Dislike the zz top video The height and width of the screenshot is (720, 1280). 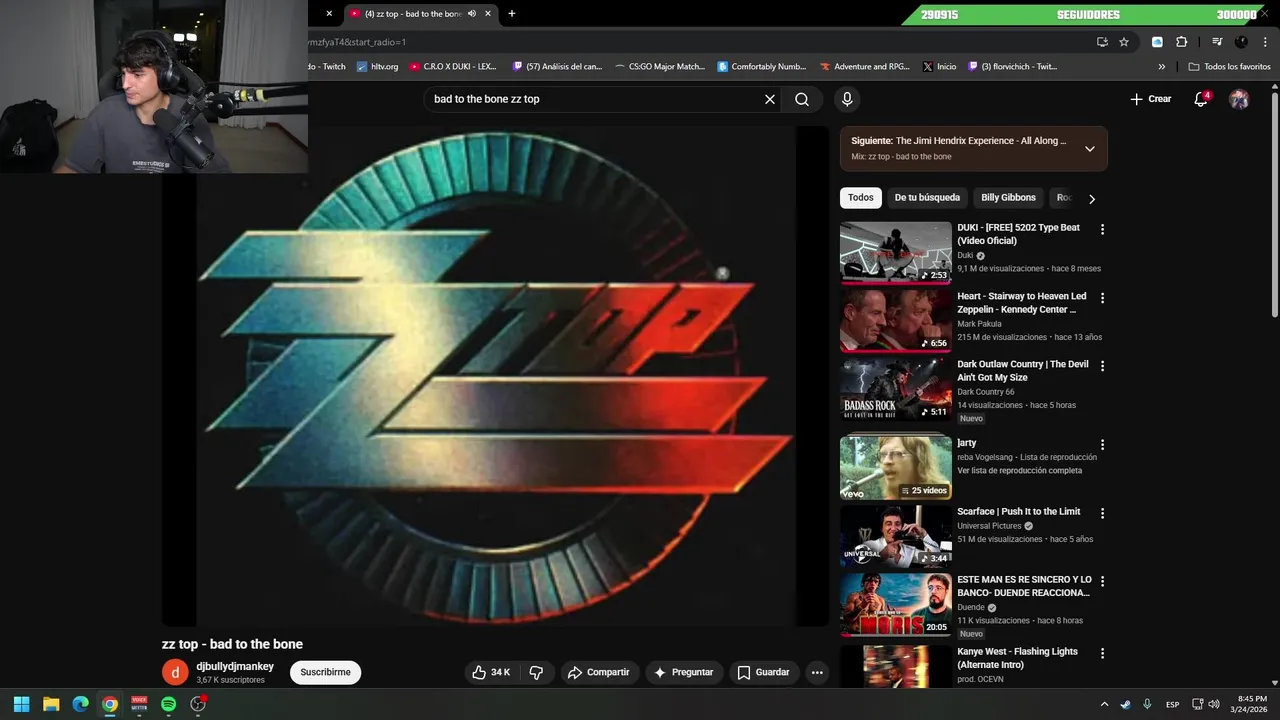pos(536,672)
